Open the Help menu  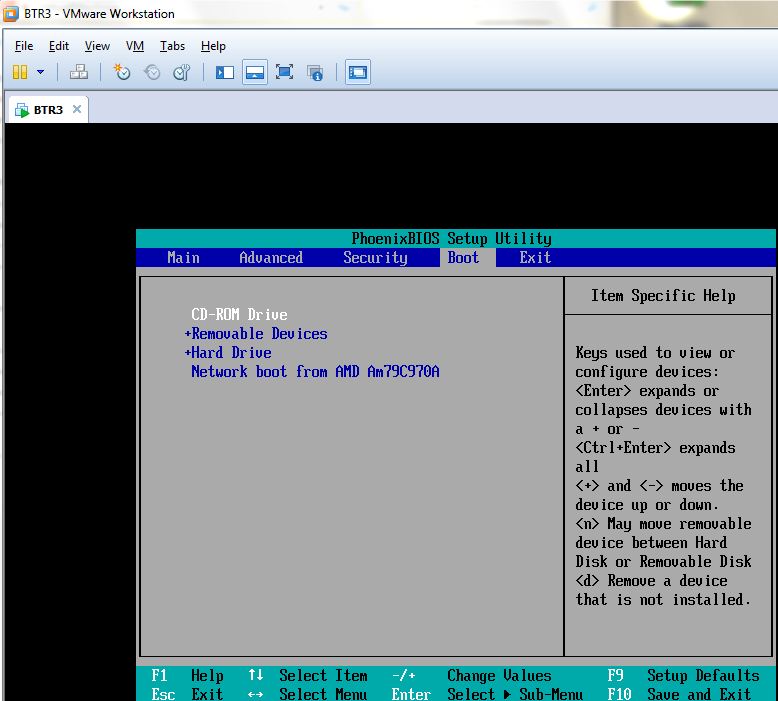[x=213, y=46]
